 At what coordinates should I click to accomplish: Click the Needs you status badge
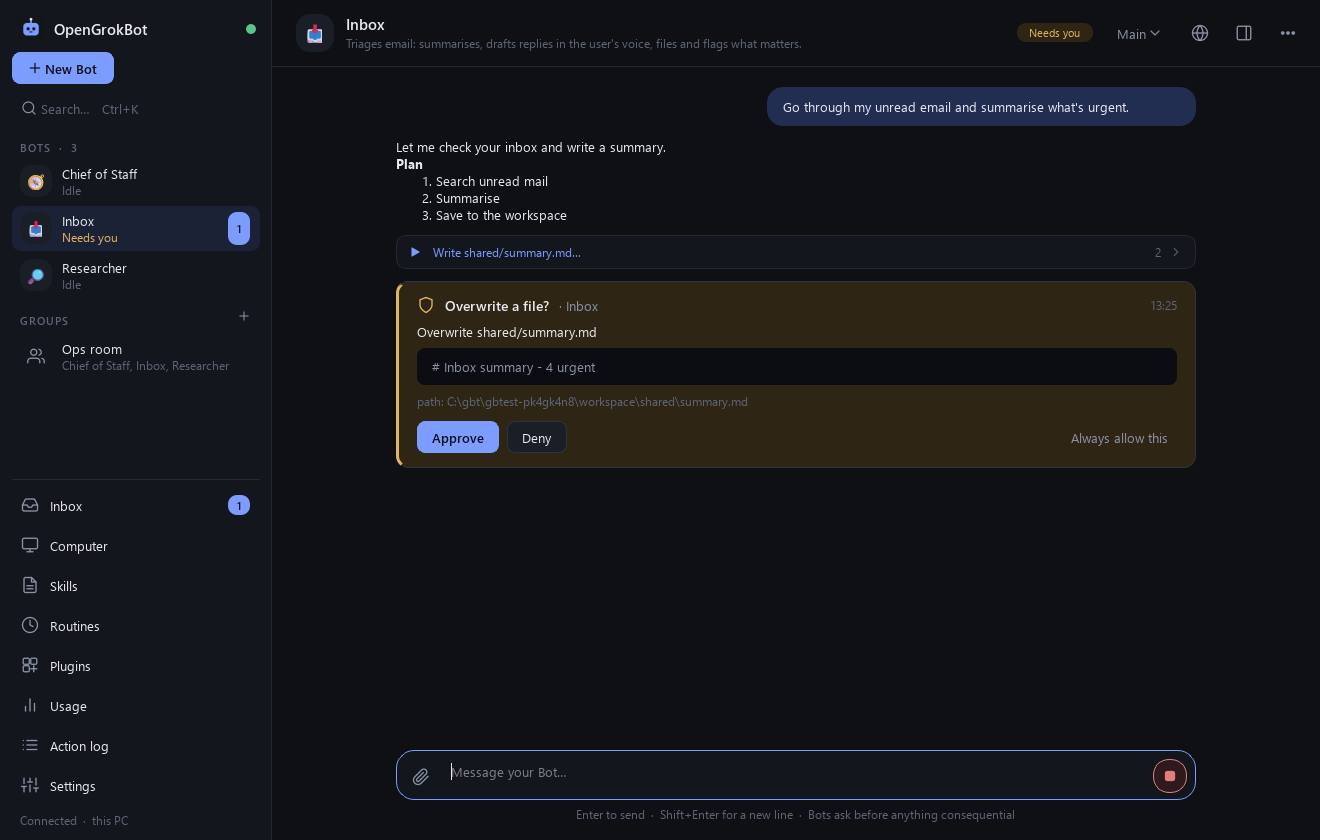click(x=1055, y=33)
